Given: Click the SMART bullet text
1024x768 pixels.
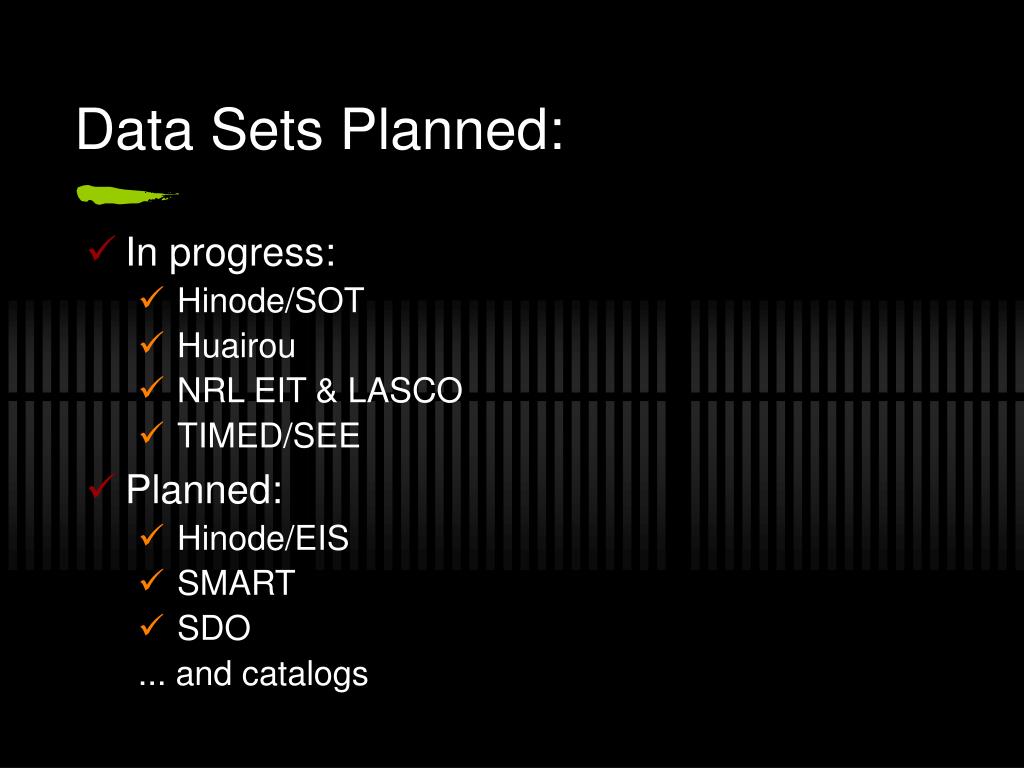Looking at the screenshot, I should pyautogui.click(x=236, y=583).
